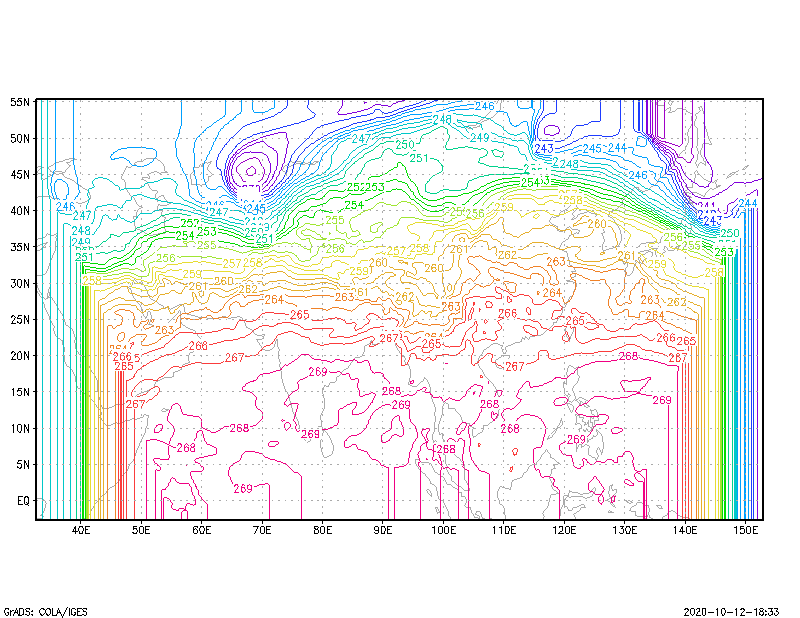Screen dimensions: 800x618
Task: Click the 30N latitude axis label
Action: click(20, 283)
